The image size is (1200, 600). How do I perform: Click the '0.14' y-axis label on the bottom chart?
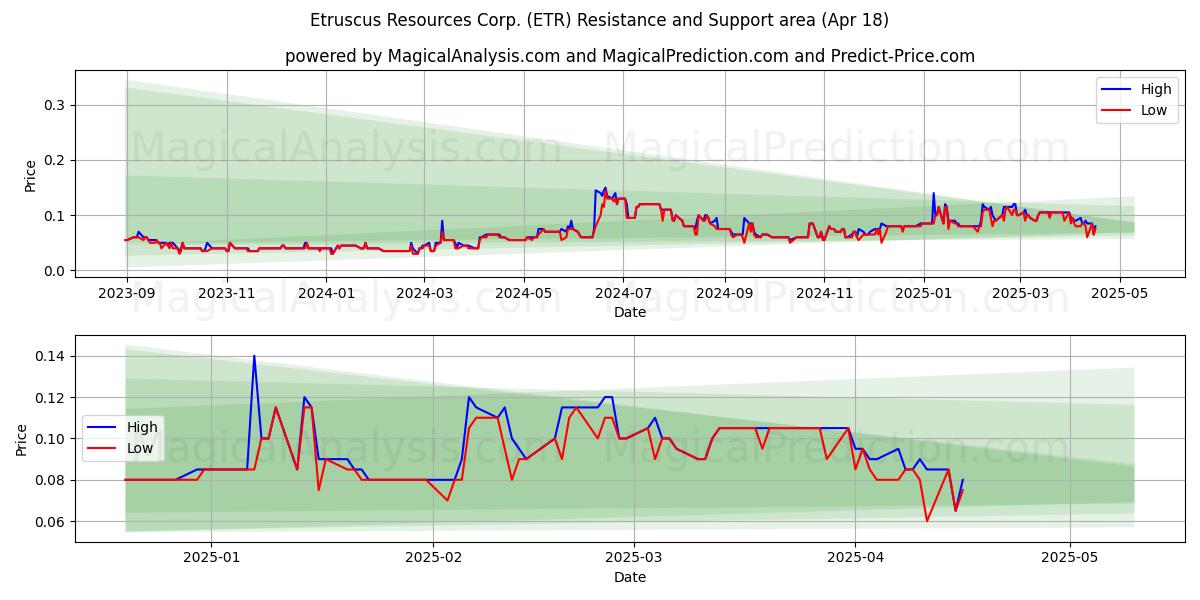pos(52,356)
